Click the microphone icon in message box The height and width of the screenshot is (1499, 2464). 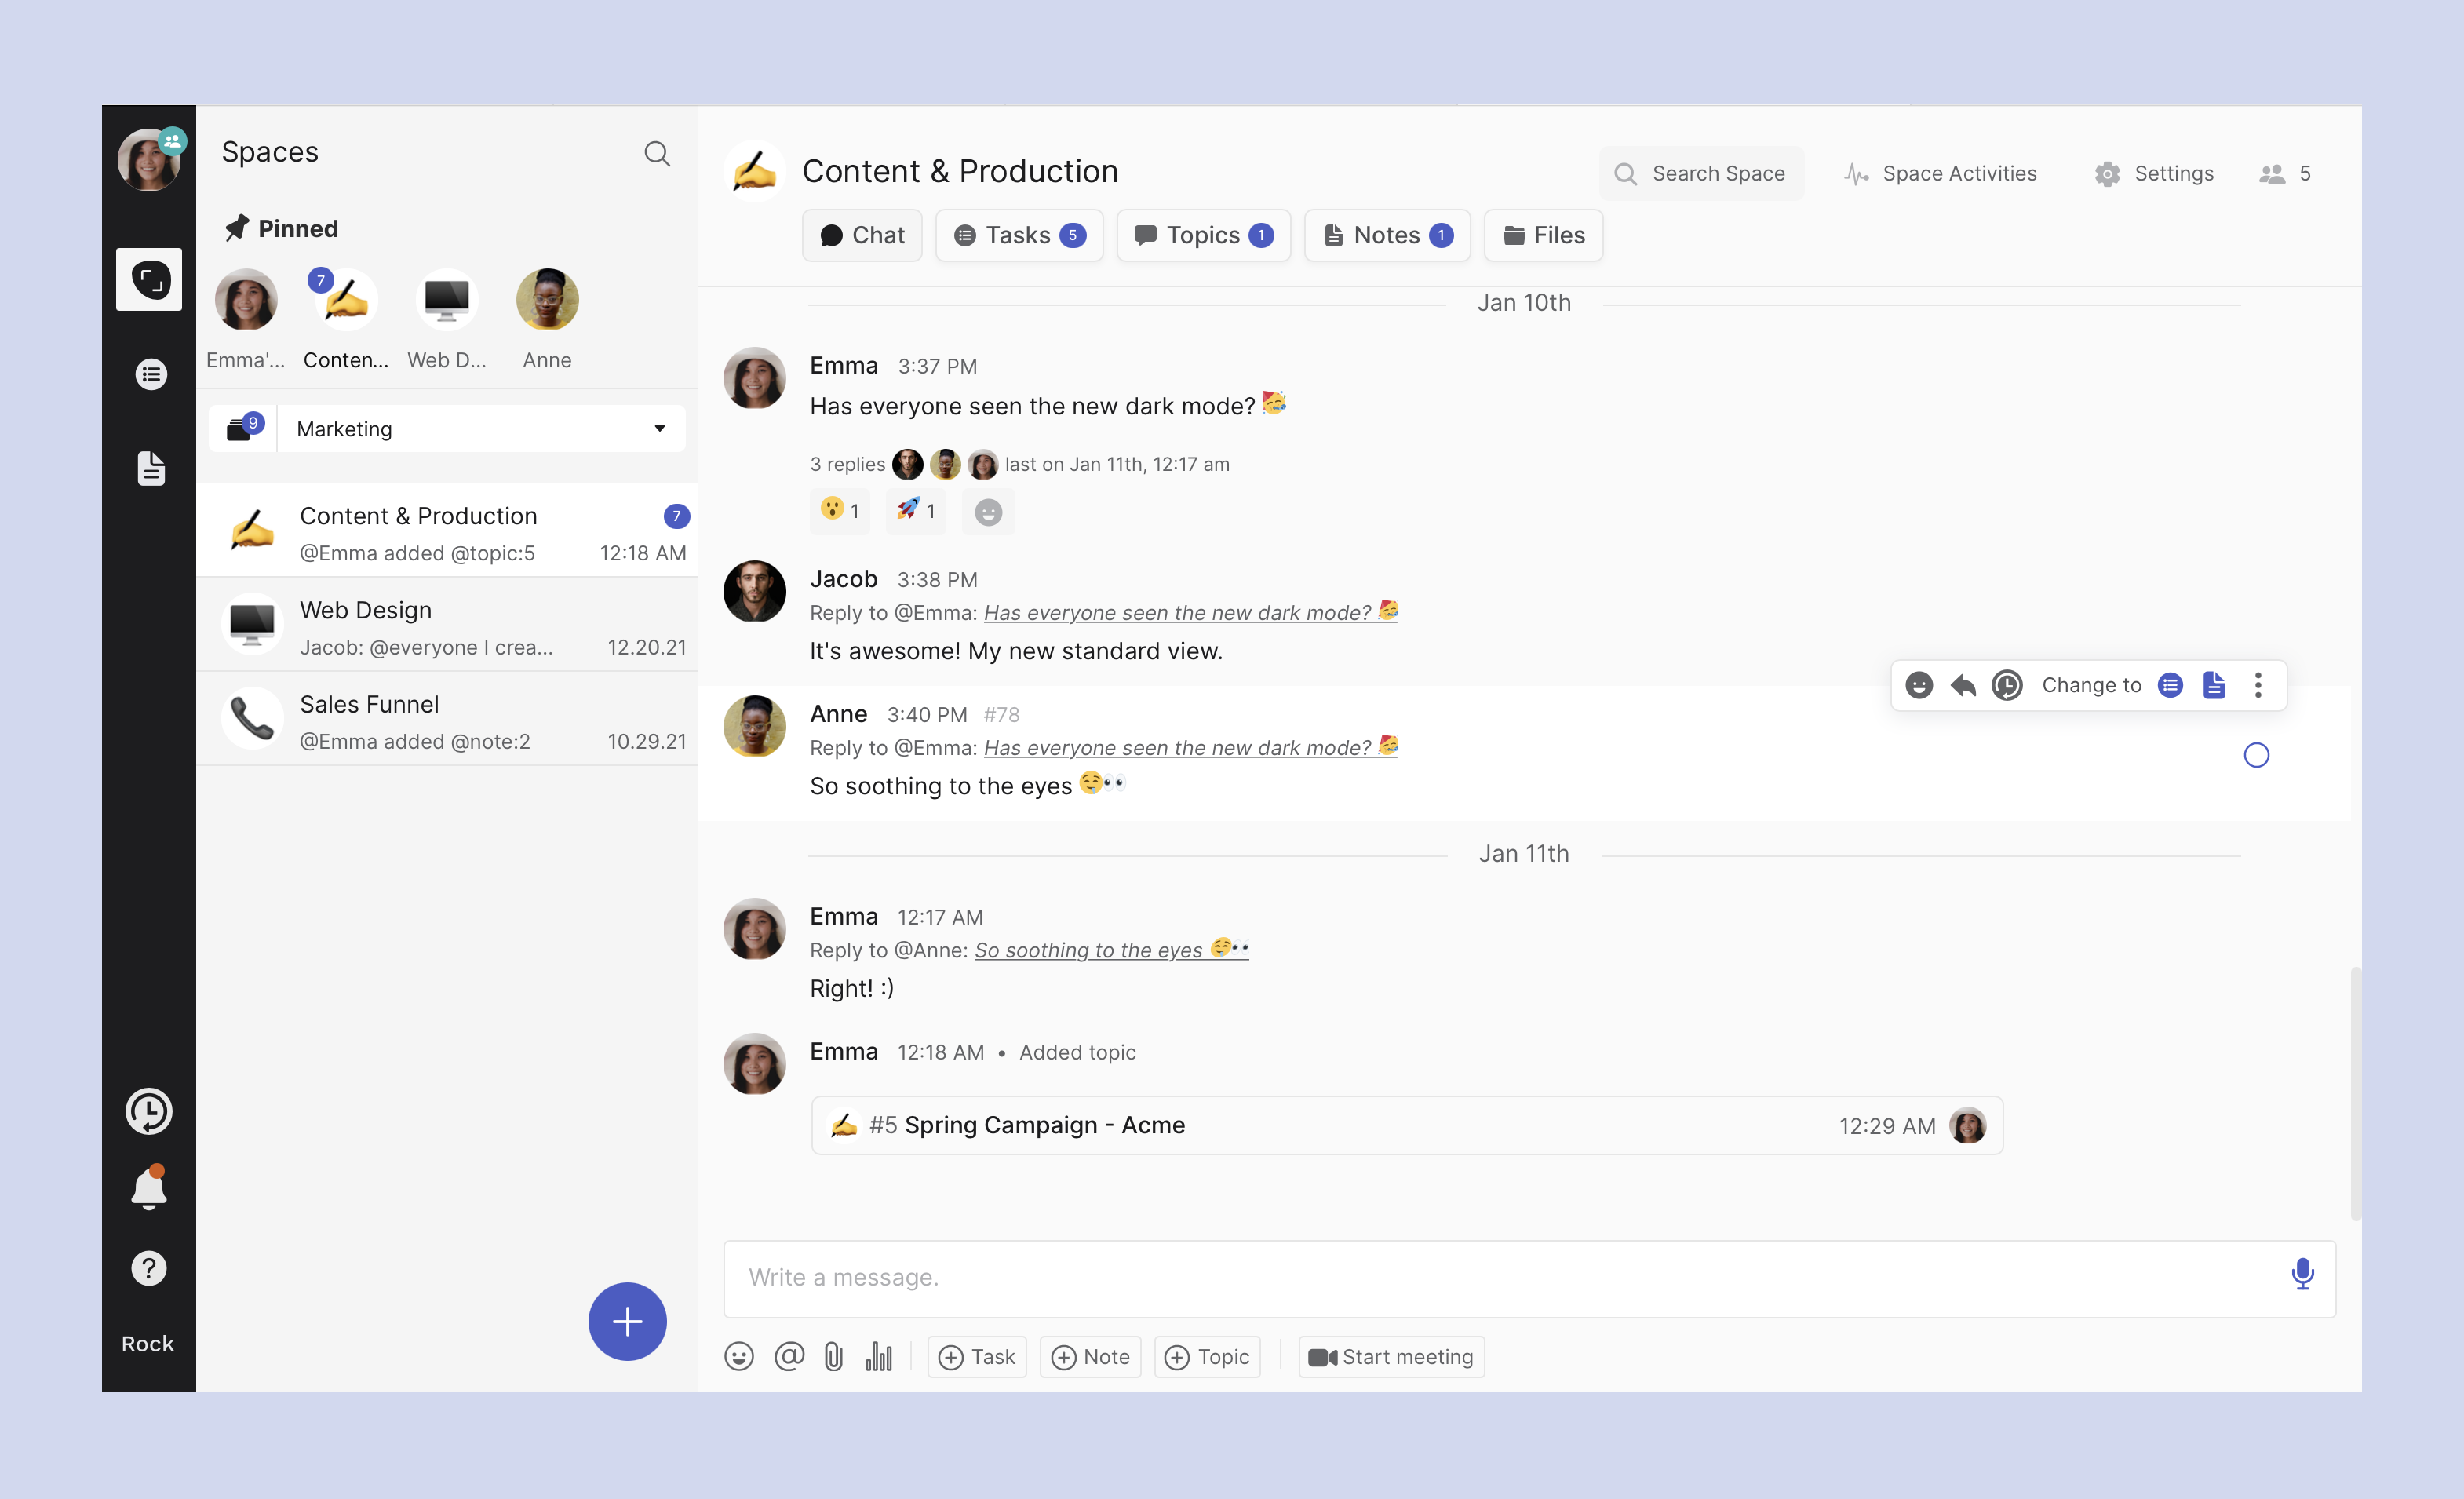tap(2302, 1274)
